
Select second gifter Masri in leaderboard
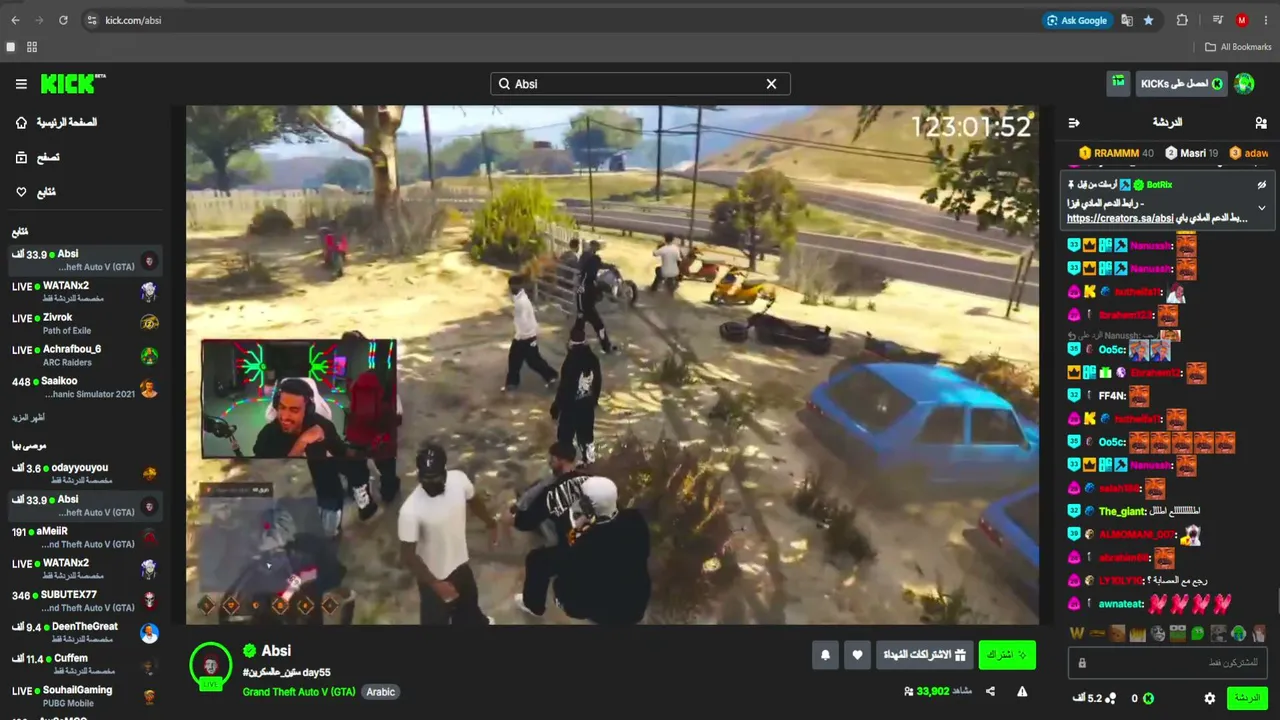point(1191,153)
